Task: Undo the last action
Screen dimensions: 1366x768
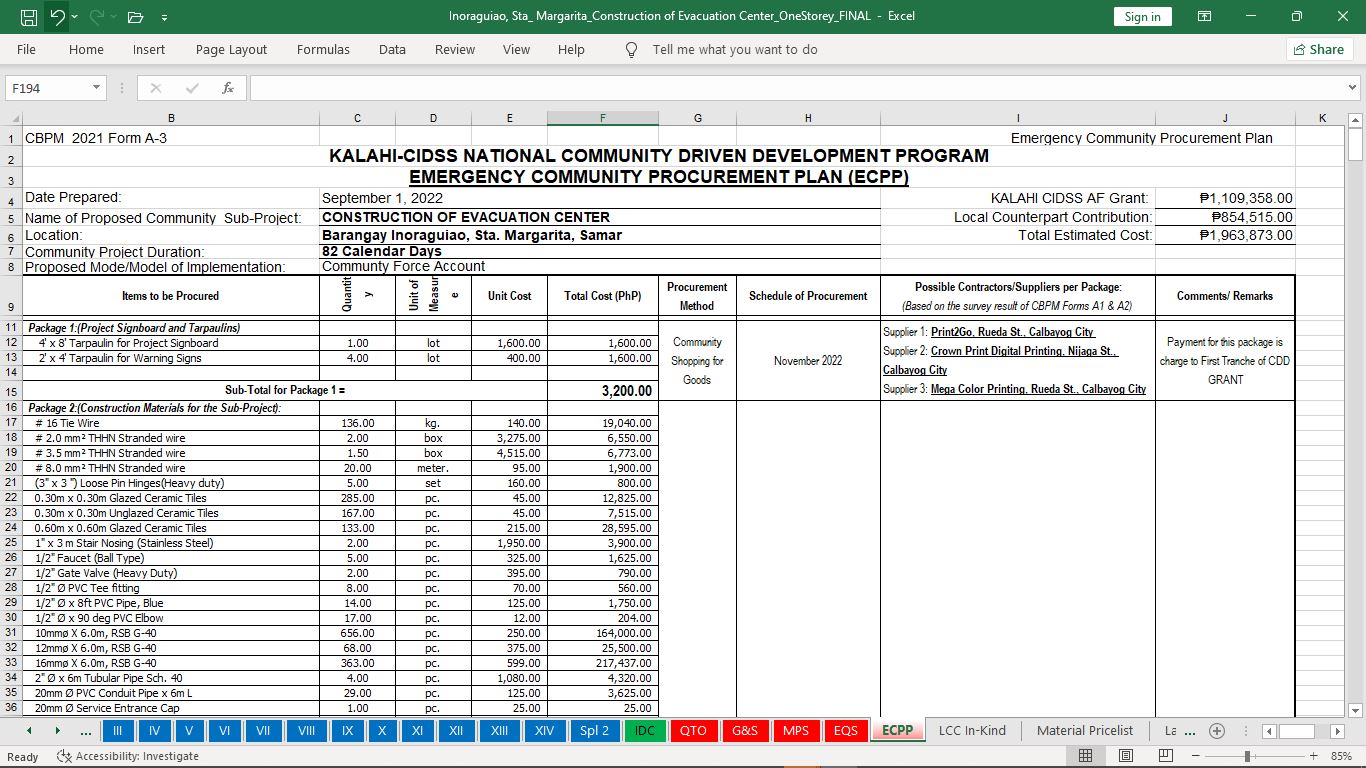Action: click(58, 17)
